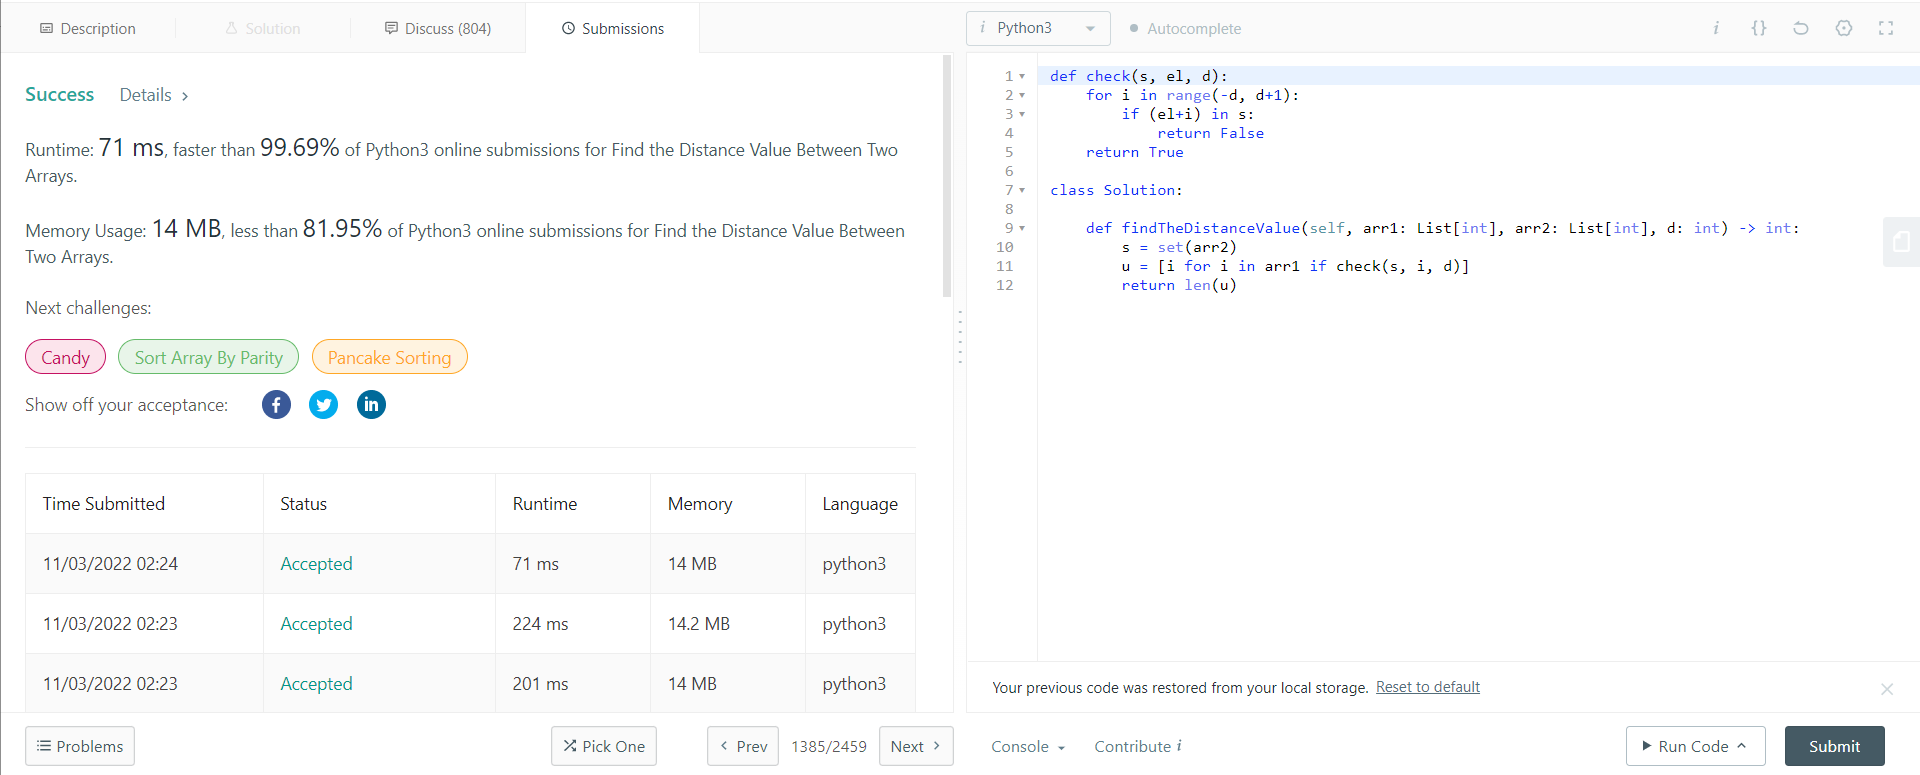Open editor settings gear icon
The height and width of the screenshot is (775, 1920).
point(1844,28)
